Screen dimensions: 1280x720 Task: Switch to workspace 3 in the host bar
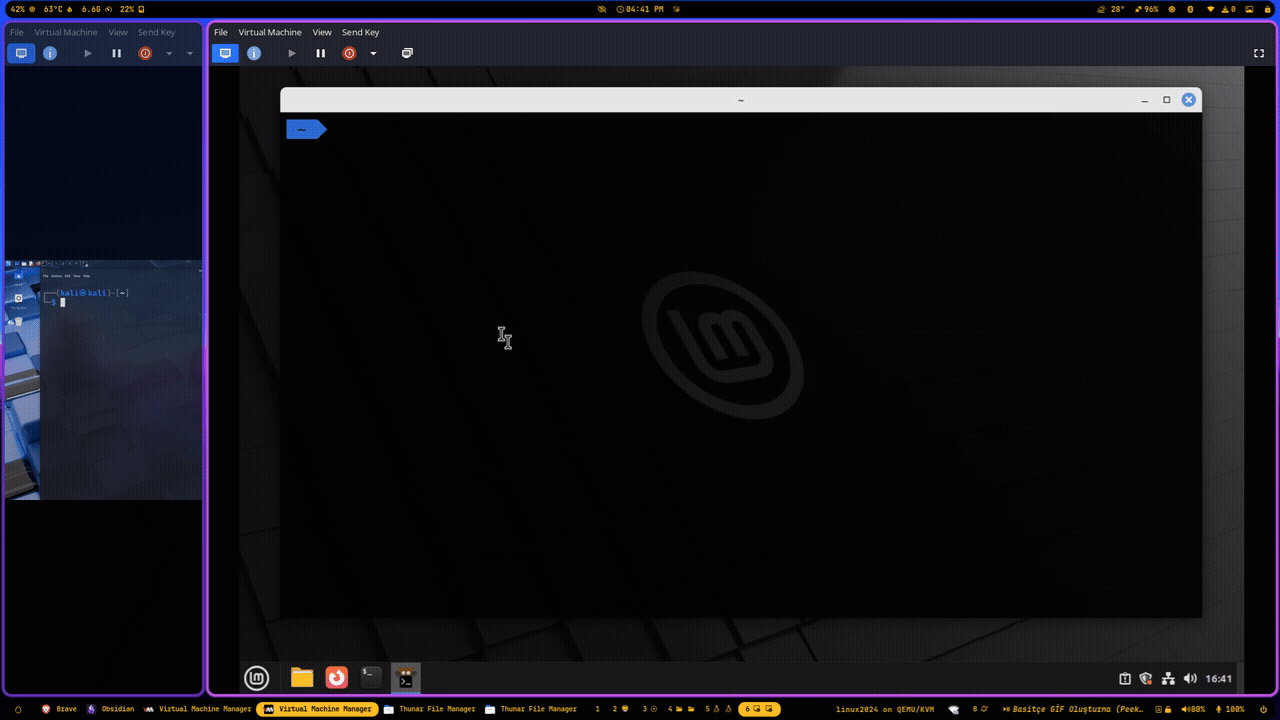click(650, 709)
